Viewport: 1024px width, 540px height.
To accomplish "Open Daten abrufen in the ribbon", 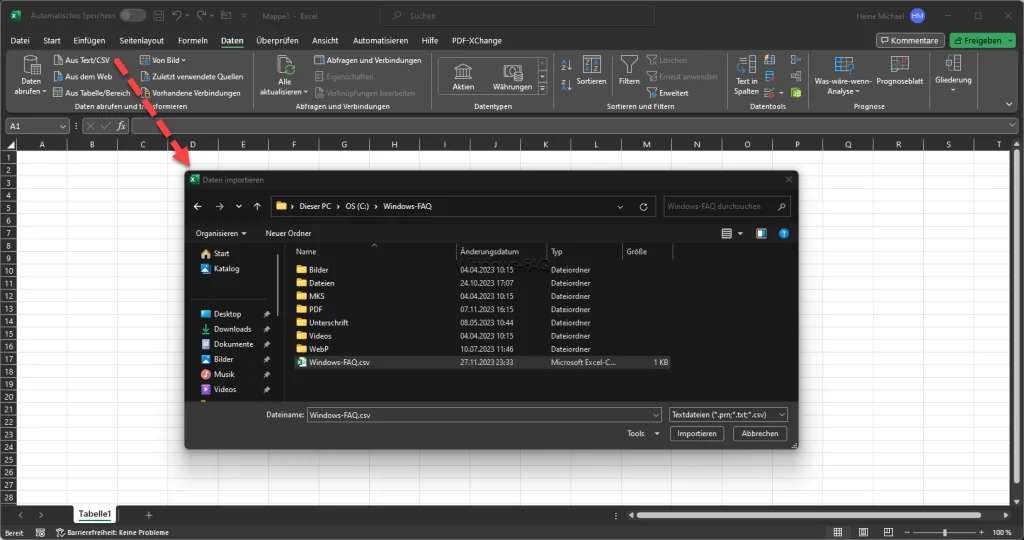I will (31, 75).
